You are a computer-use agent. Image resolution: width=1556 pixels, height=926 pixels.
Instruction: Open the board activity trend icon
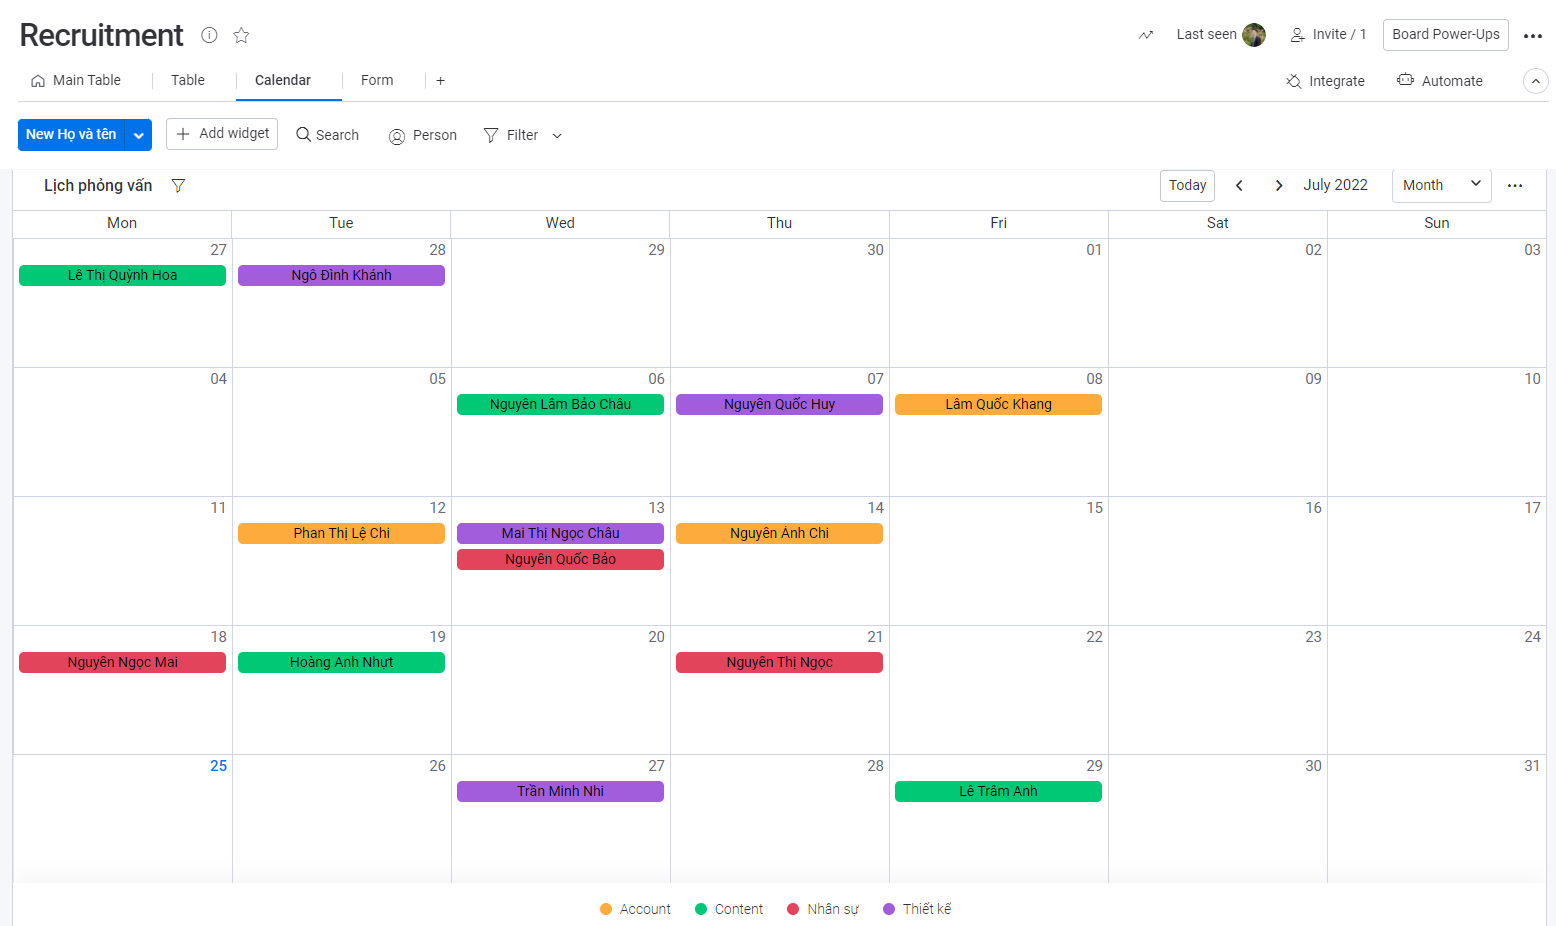[x=1146, y=35]
